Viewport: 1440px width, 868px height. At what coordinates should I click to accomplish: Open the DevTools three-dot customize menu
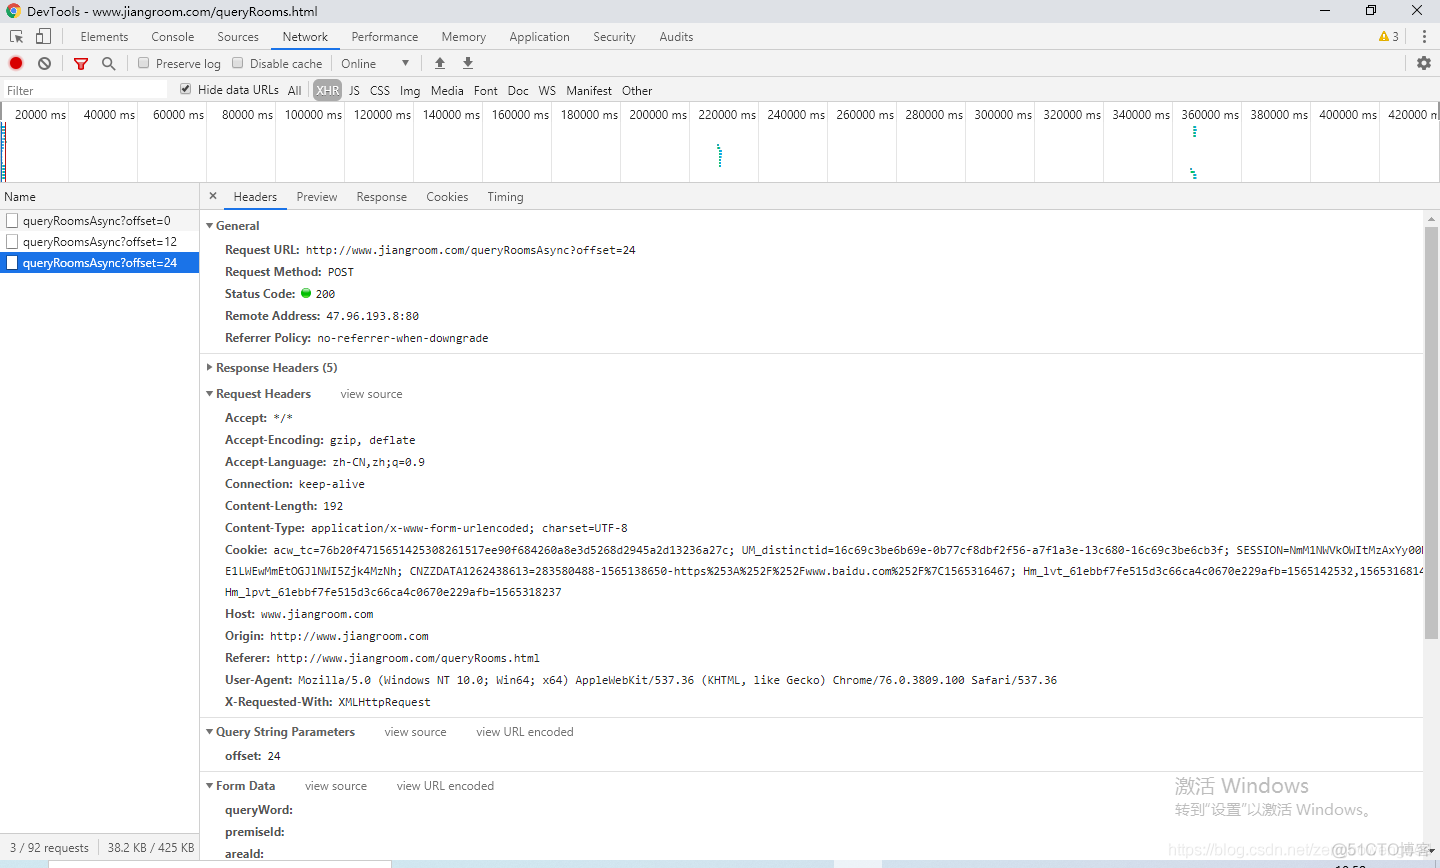pyautogui.click(x=1424, y=36)
